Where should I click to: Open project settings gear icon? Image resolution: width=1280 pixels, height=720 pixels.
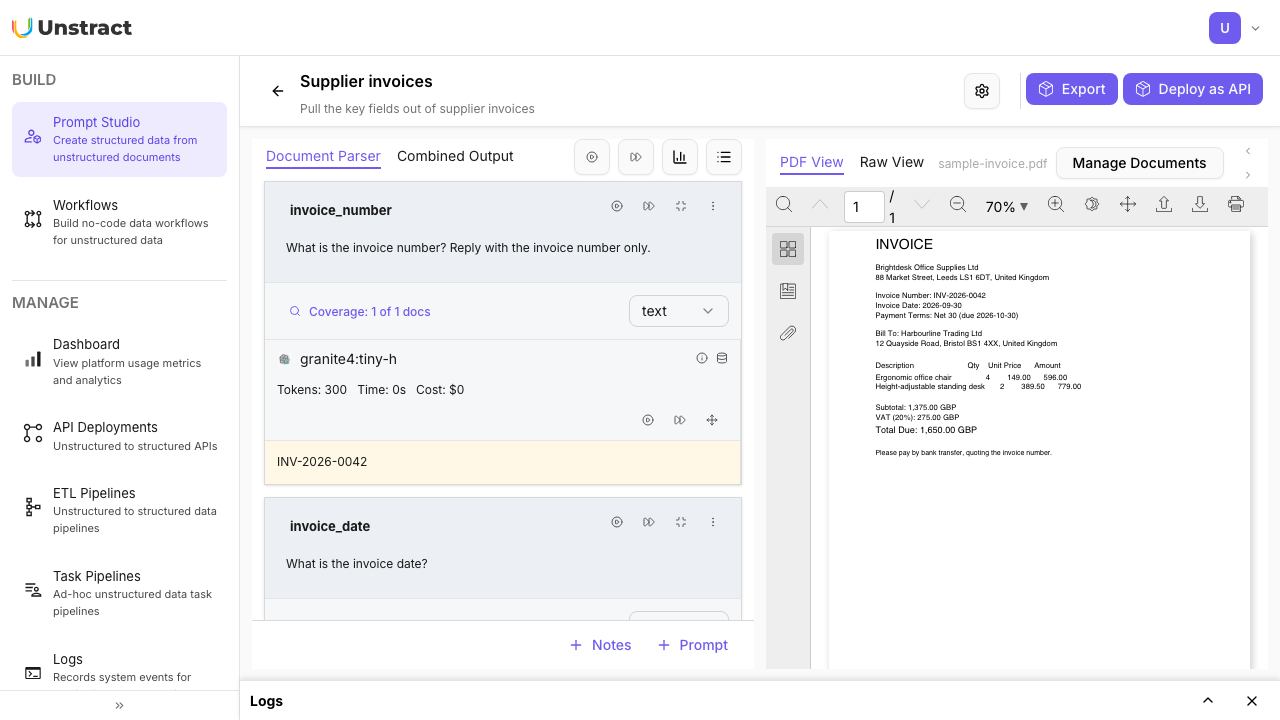click(x=982, y=91)
